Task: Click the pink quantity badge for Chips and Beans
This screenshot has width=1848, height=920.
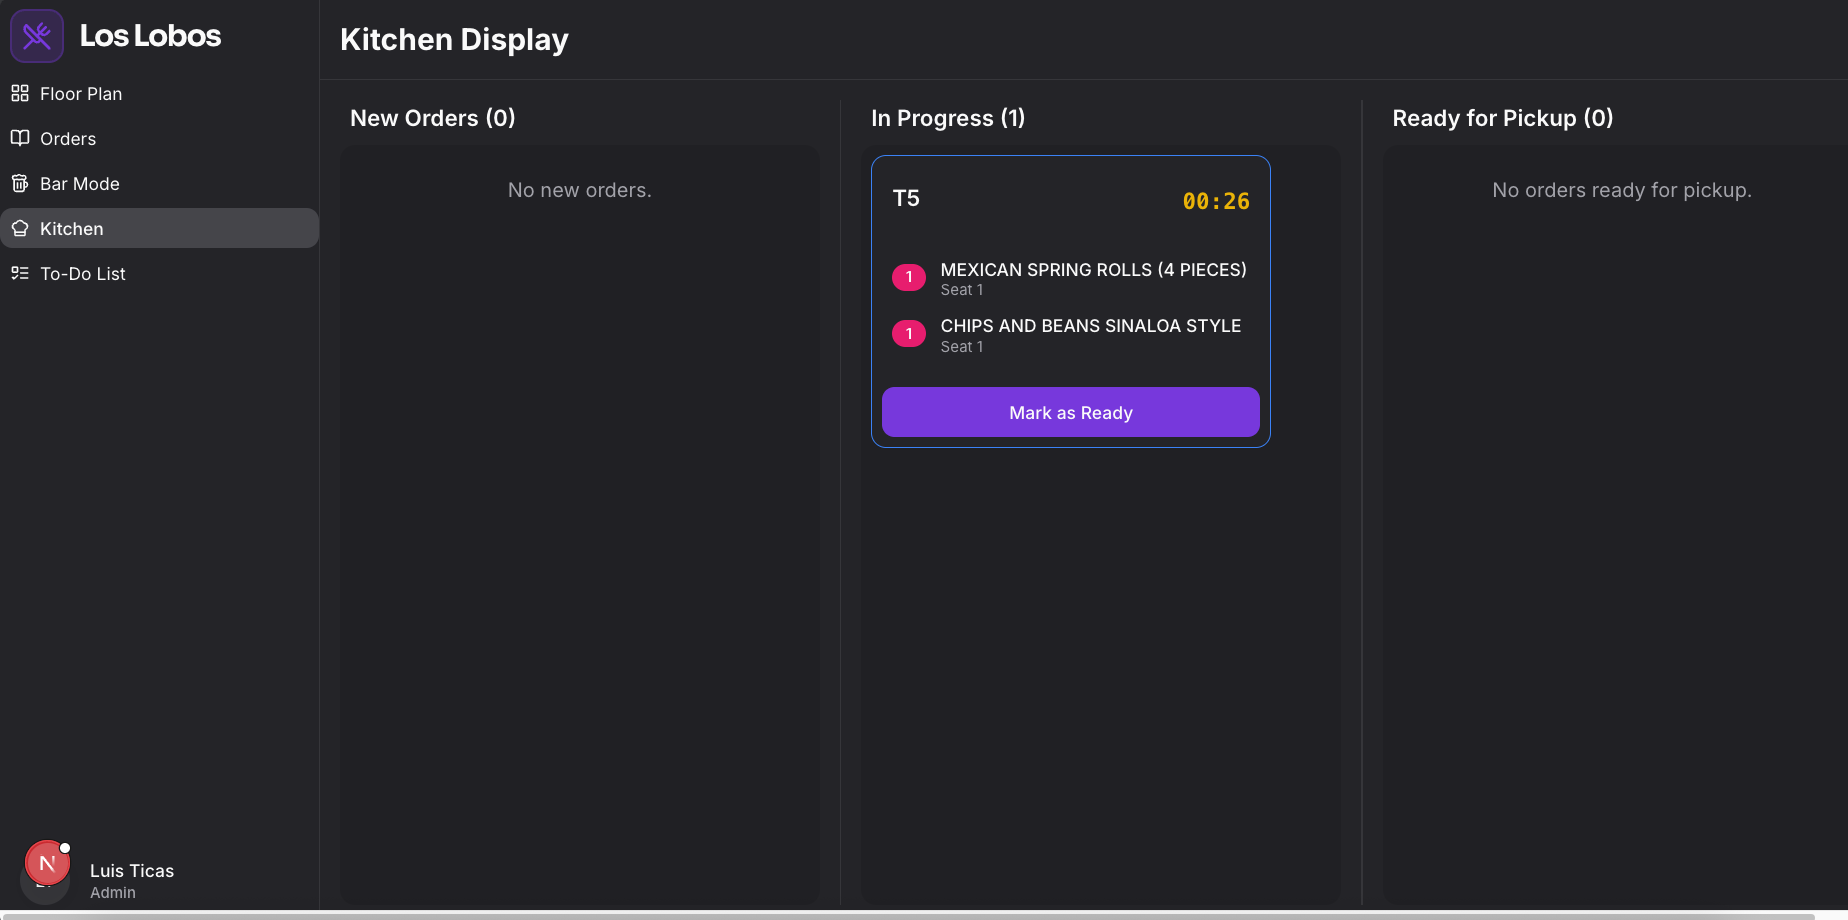Action: (908, 334)
